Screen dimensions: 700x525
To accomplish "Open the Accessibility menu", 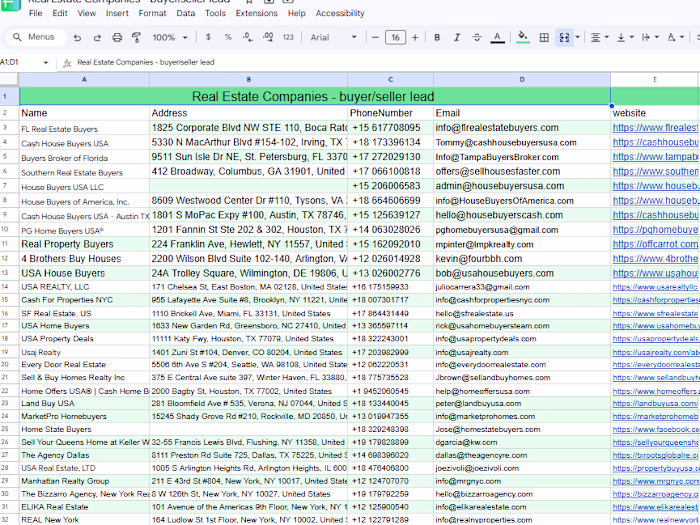I will point(340,13).
